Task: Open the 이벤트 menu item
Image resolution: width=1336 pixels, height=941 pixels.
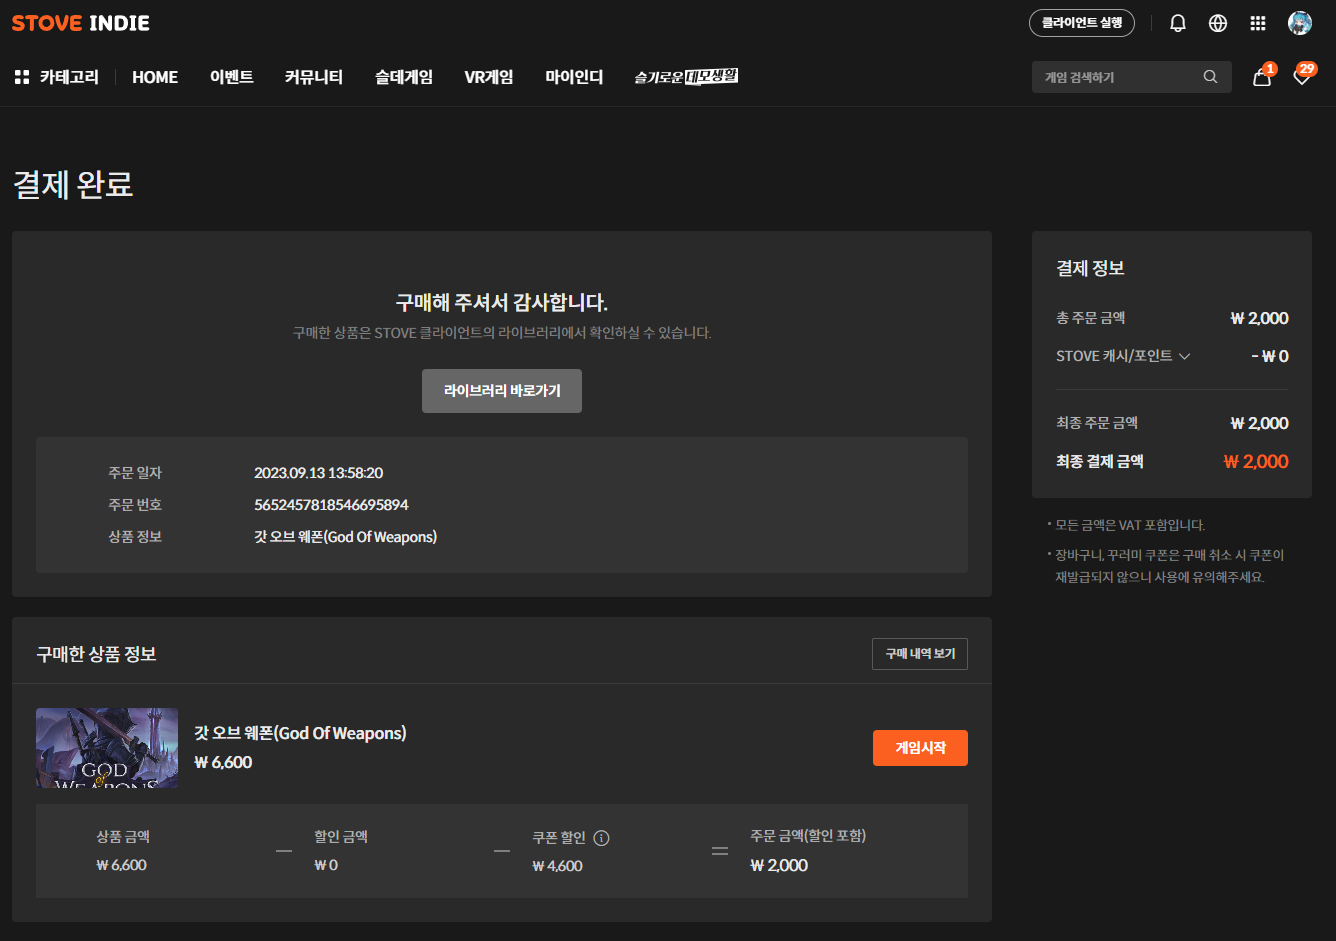Action: [232, 77]
